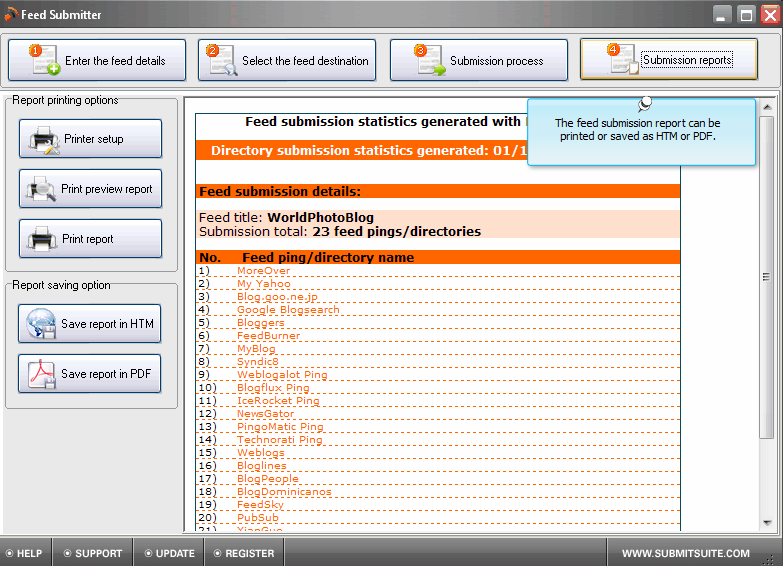The width and height of the screenshot is (783, 566).
Task: Click the green arrow document icon on Submission process
Action: (430, 60)
